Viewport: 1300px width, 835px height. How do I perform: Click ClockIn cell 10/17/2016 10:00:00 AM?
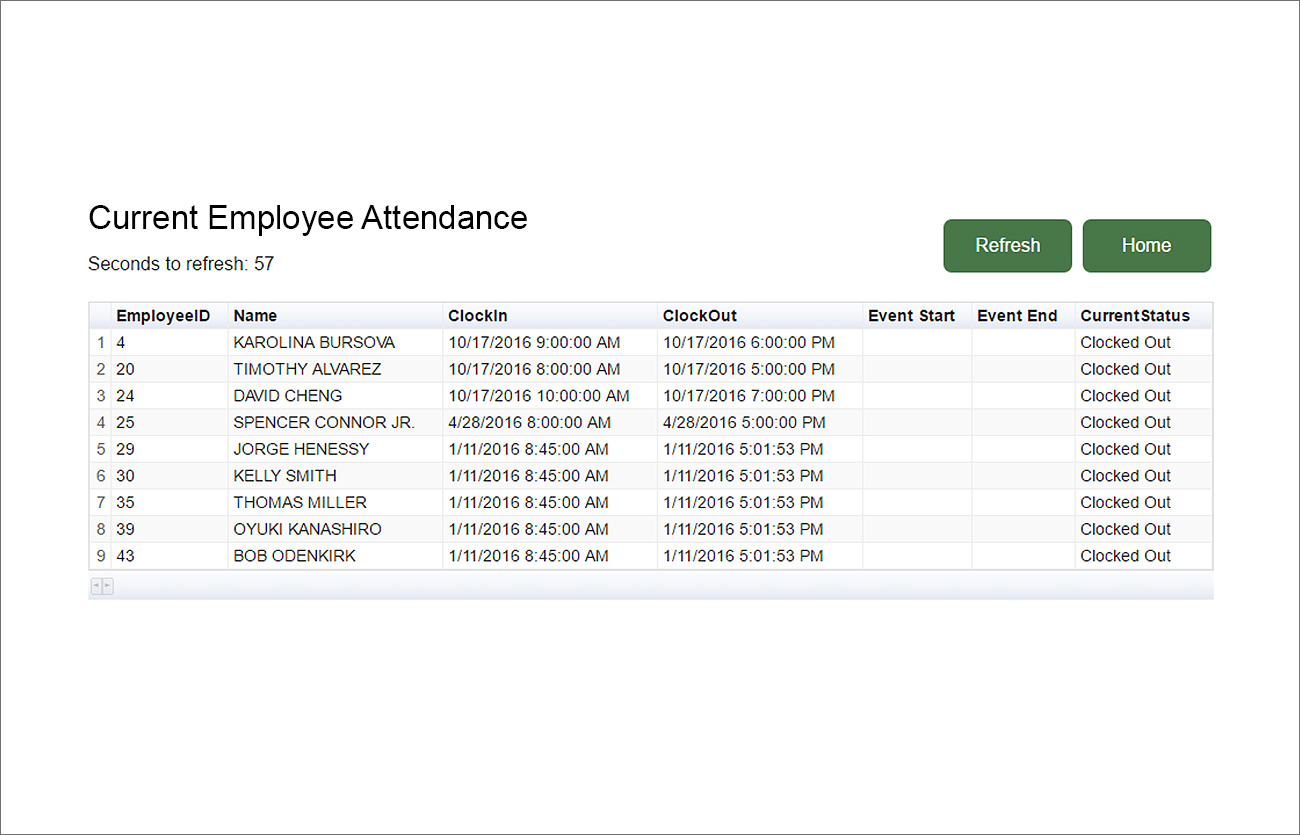550,396
